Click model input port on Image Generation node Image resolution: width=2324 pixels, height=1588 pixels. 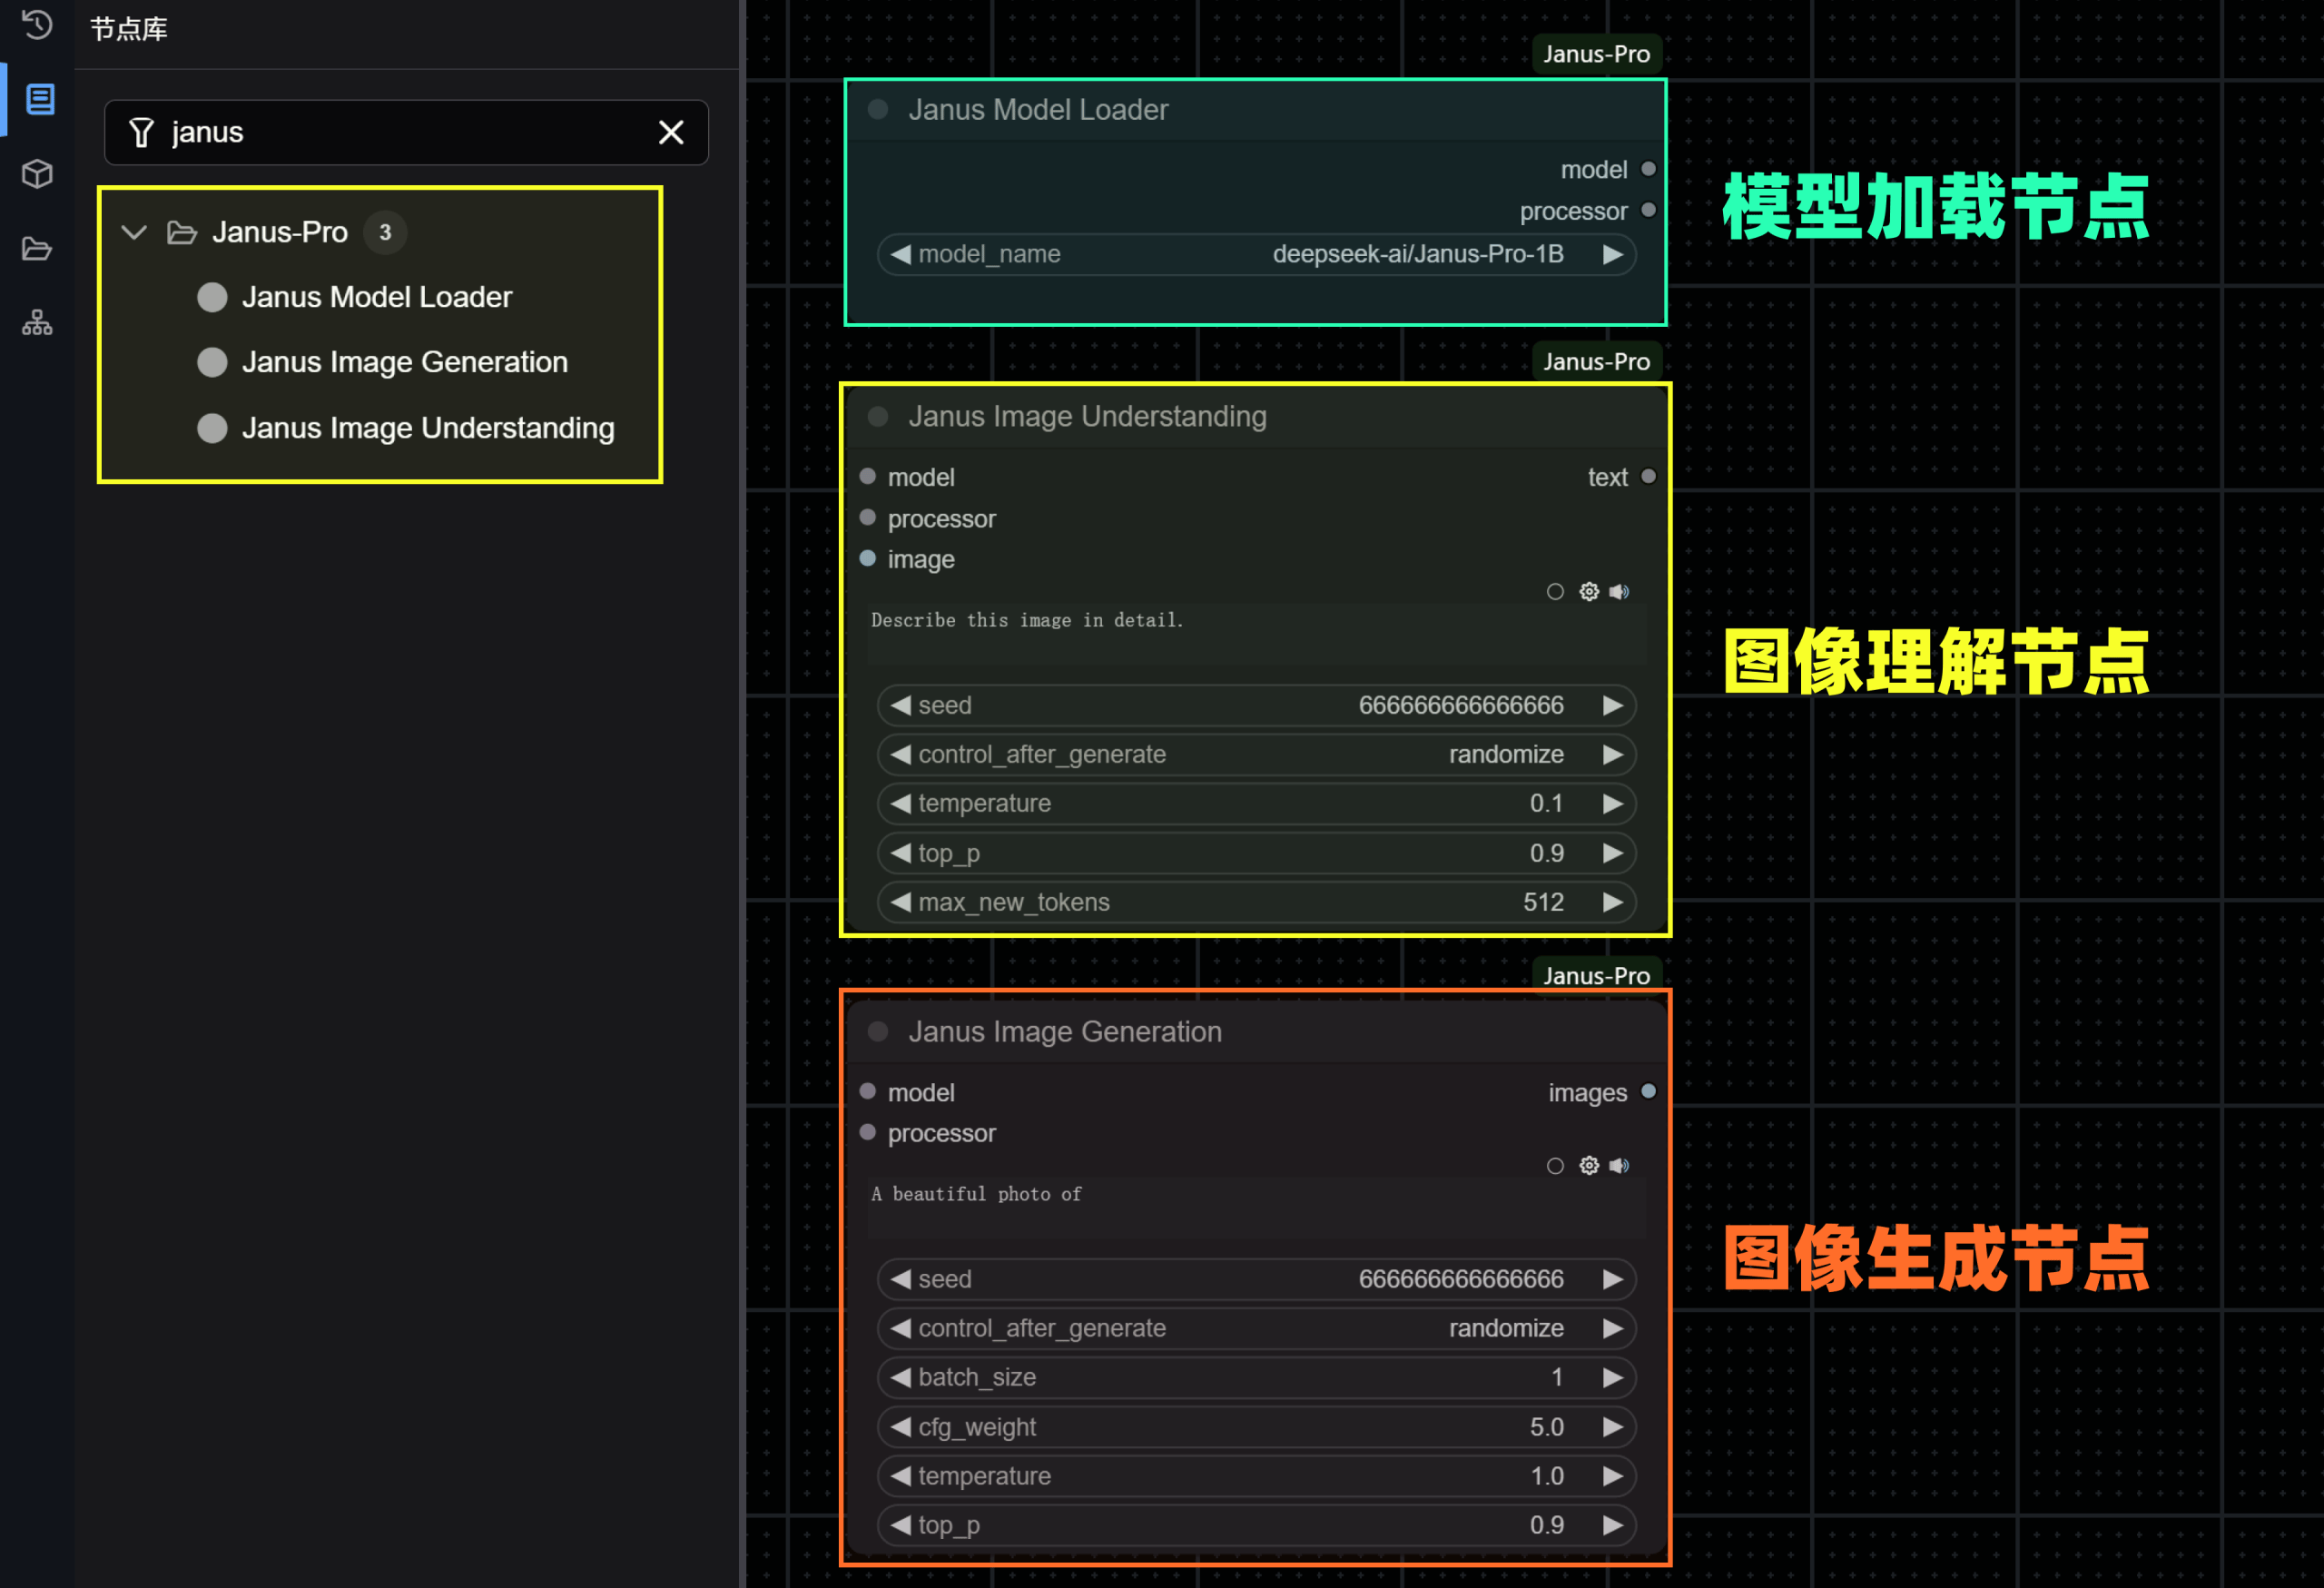pos(868,1091)
